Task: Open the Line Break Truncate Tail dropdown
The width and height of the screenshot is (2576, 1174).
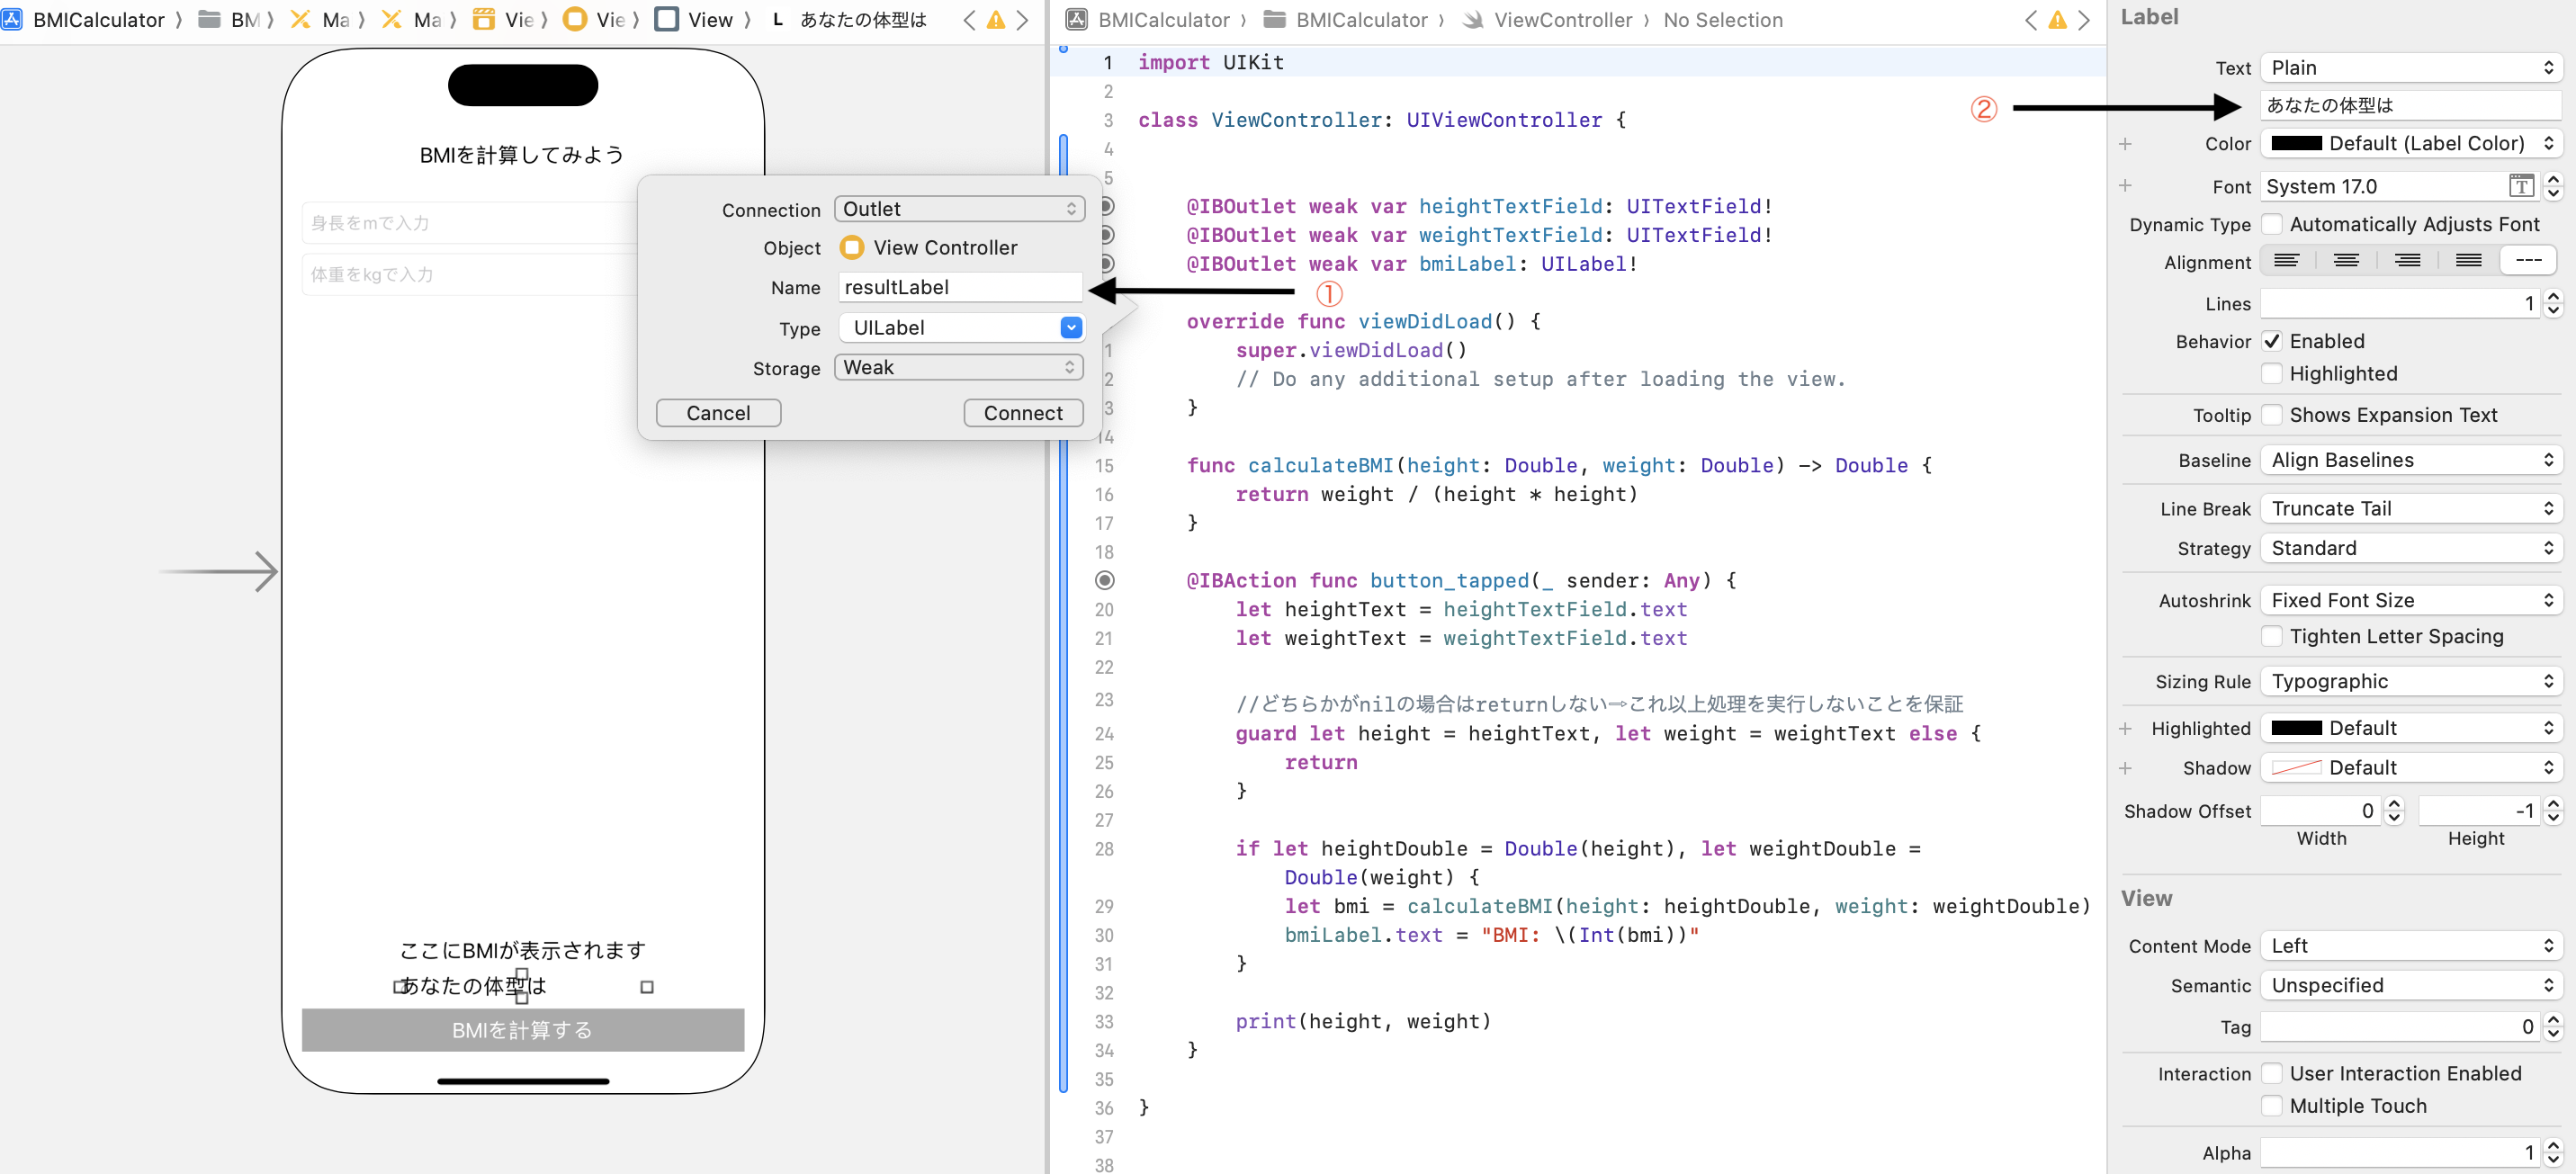Action: tap(2411, 508)
